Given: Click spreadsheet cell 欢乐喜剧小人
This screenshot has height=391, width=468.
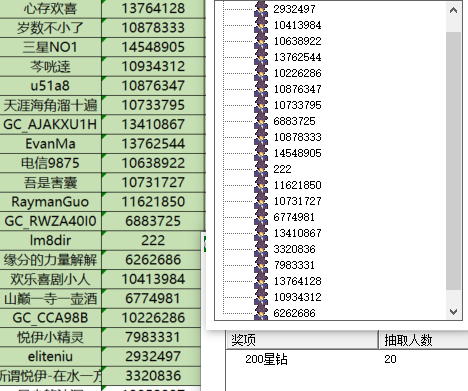Looking at the screenshot, I should 50,279.
